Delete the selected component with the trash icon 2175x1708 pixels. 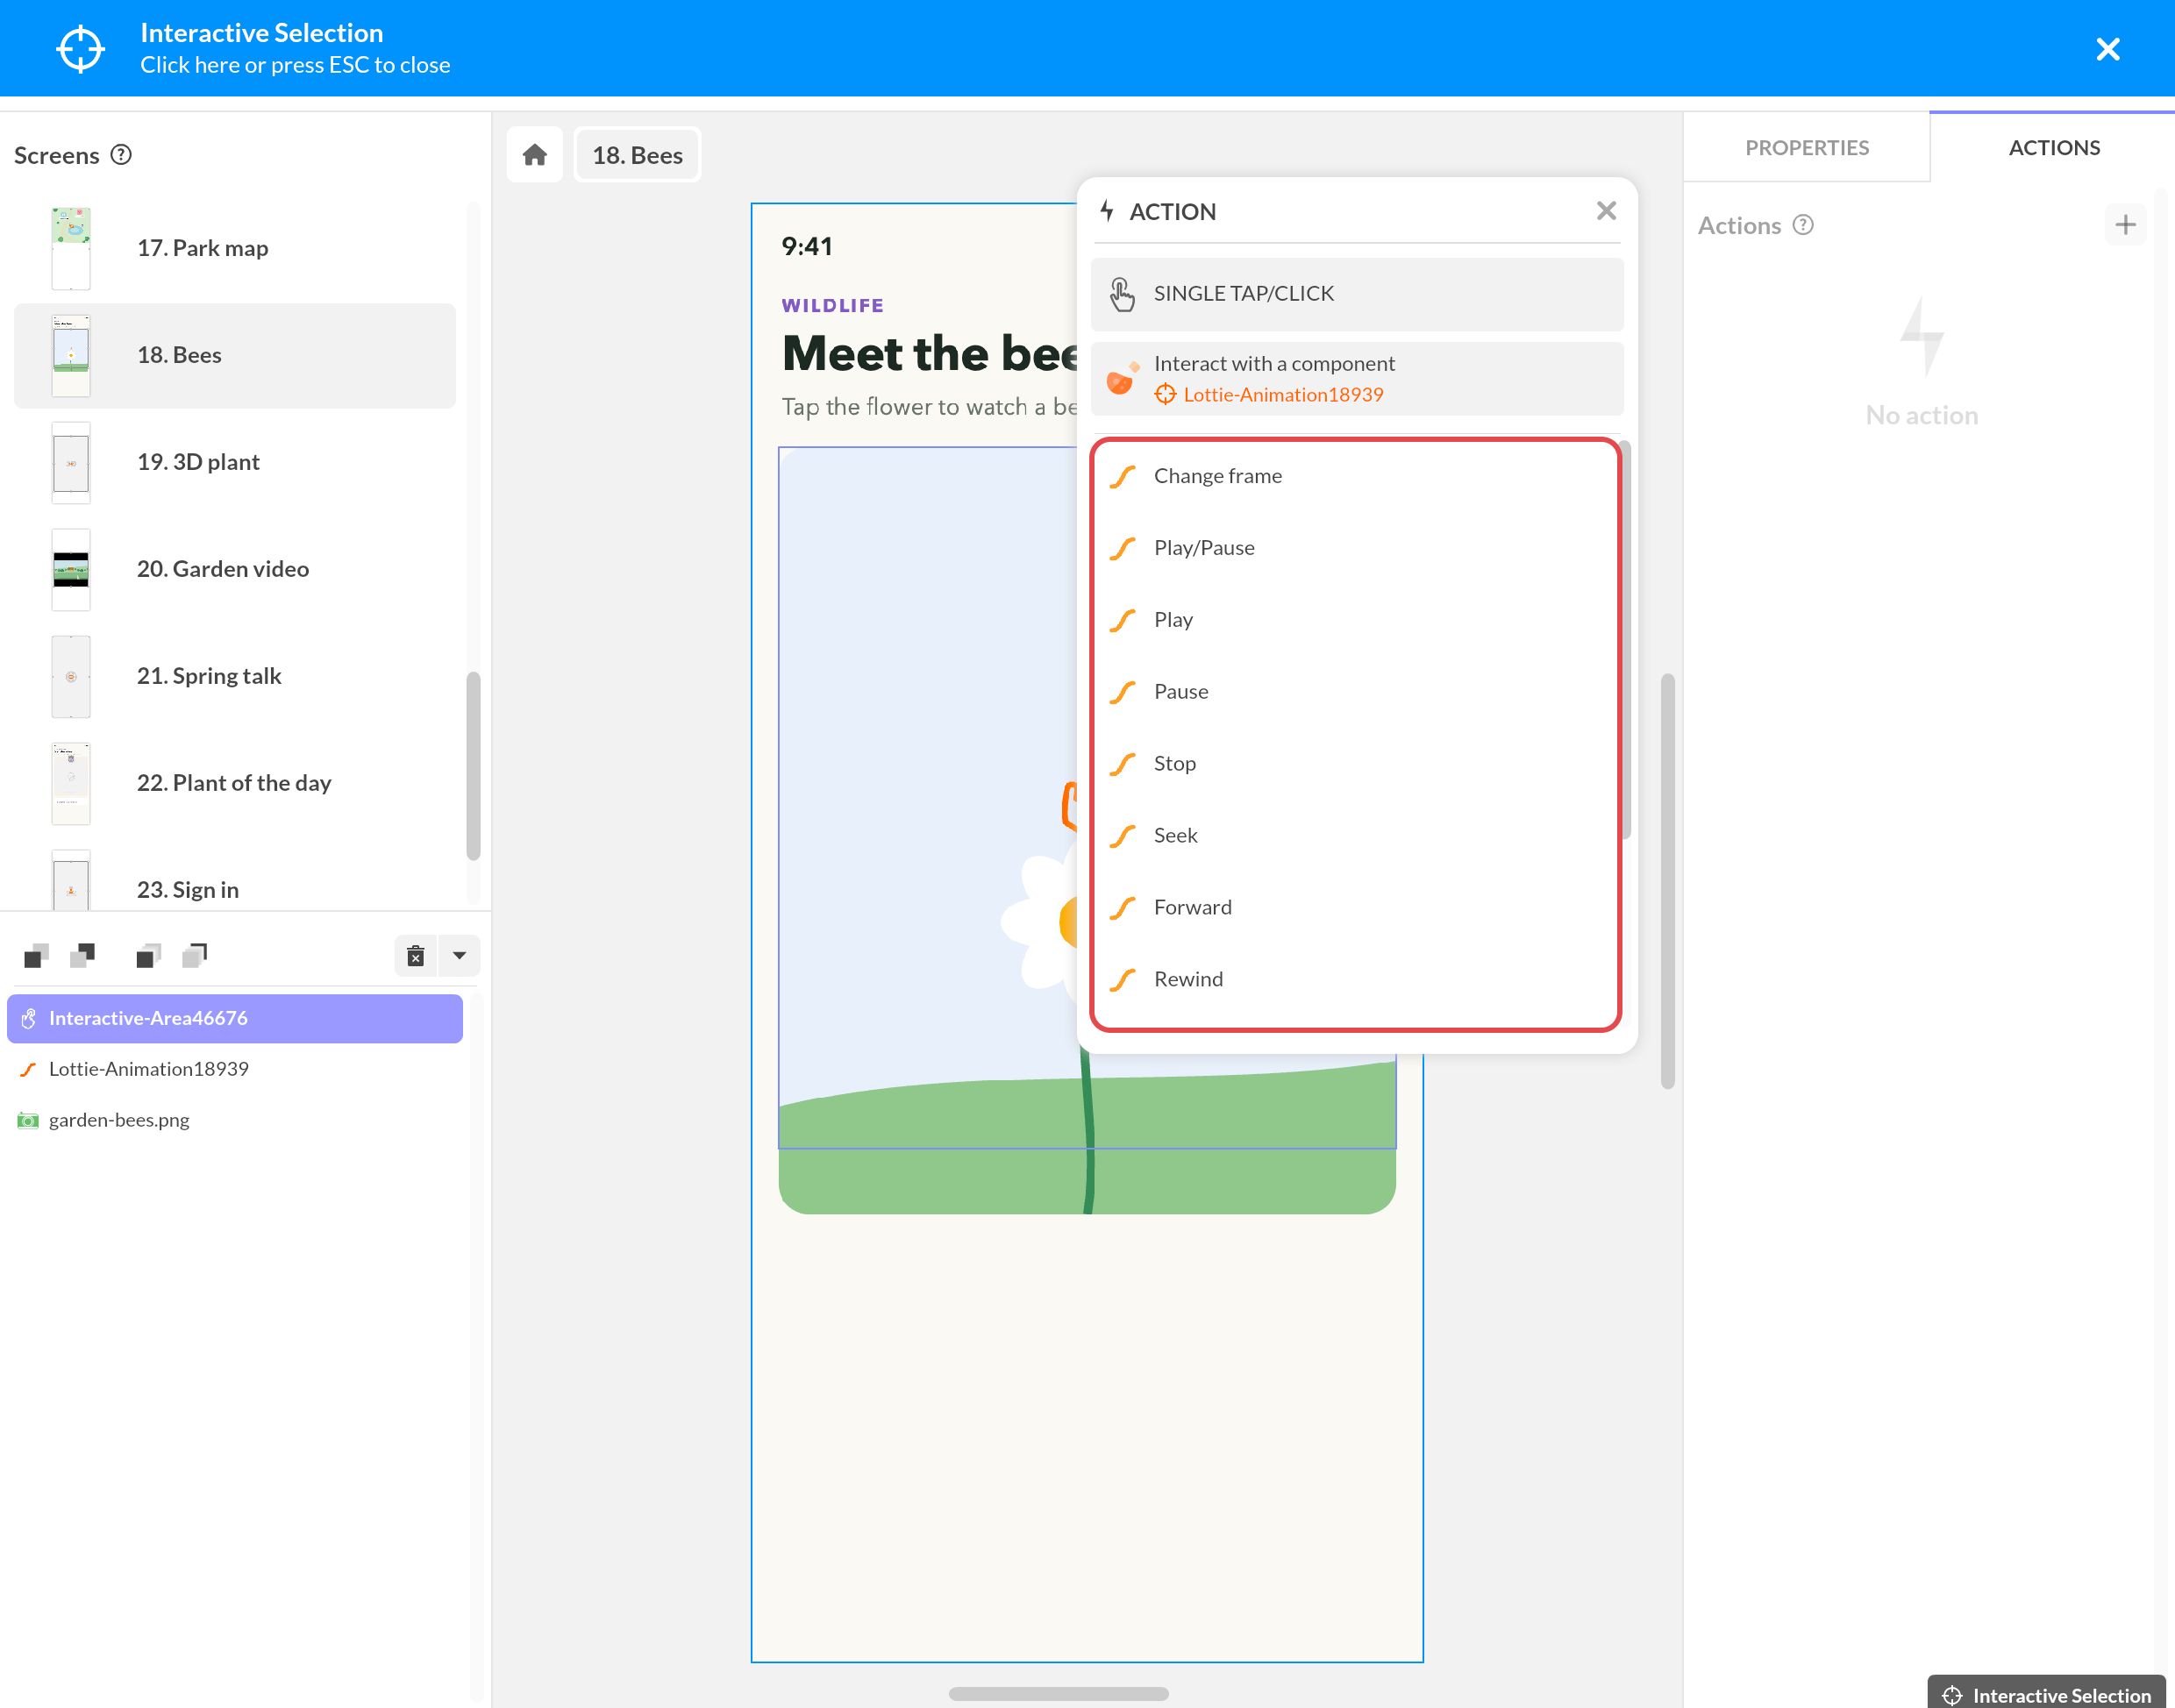pyautogui.click(x=416, y=956)
